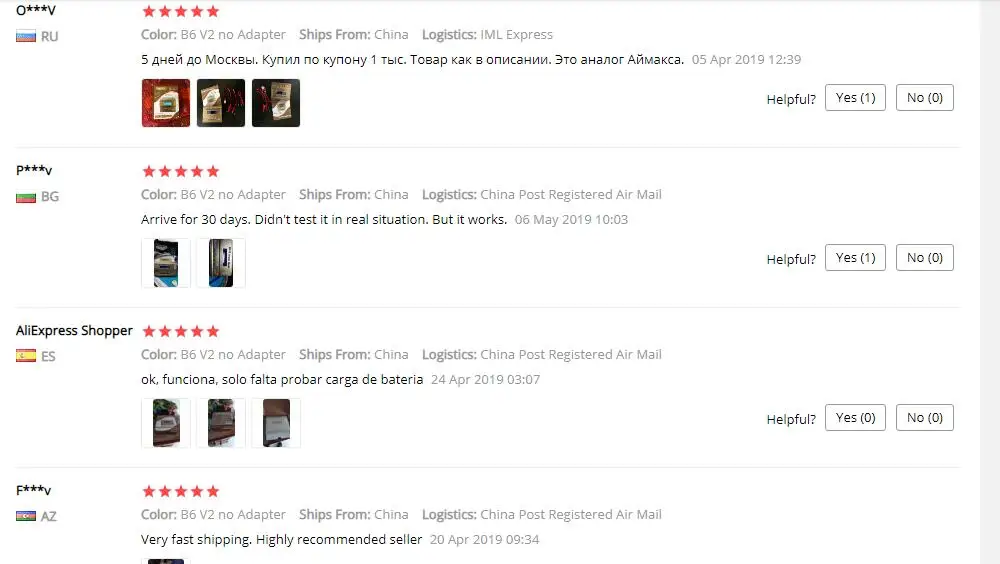This screenshot has width=1000, height=564.
Task: Vote No (0) on the Spanish review
Action: click(x=925, y=418)
